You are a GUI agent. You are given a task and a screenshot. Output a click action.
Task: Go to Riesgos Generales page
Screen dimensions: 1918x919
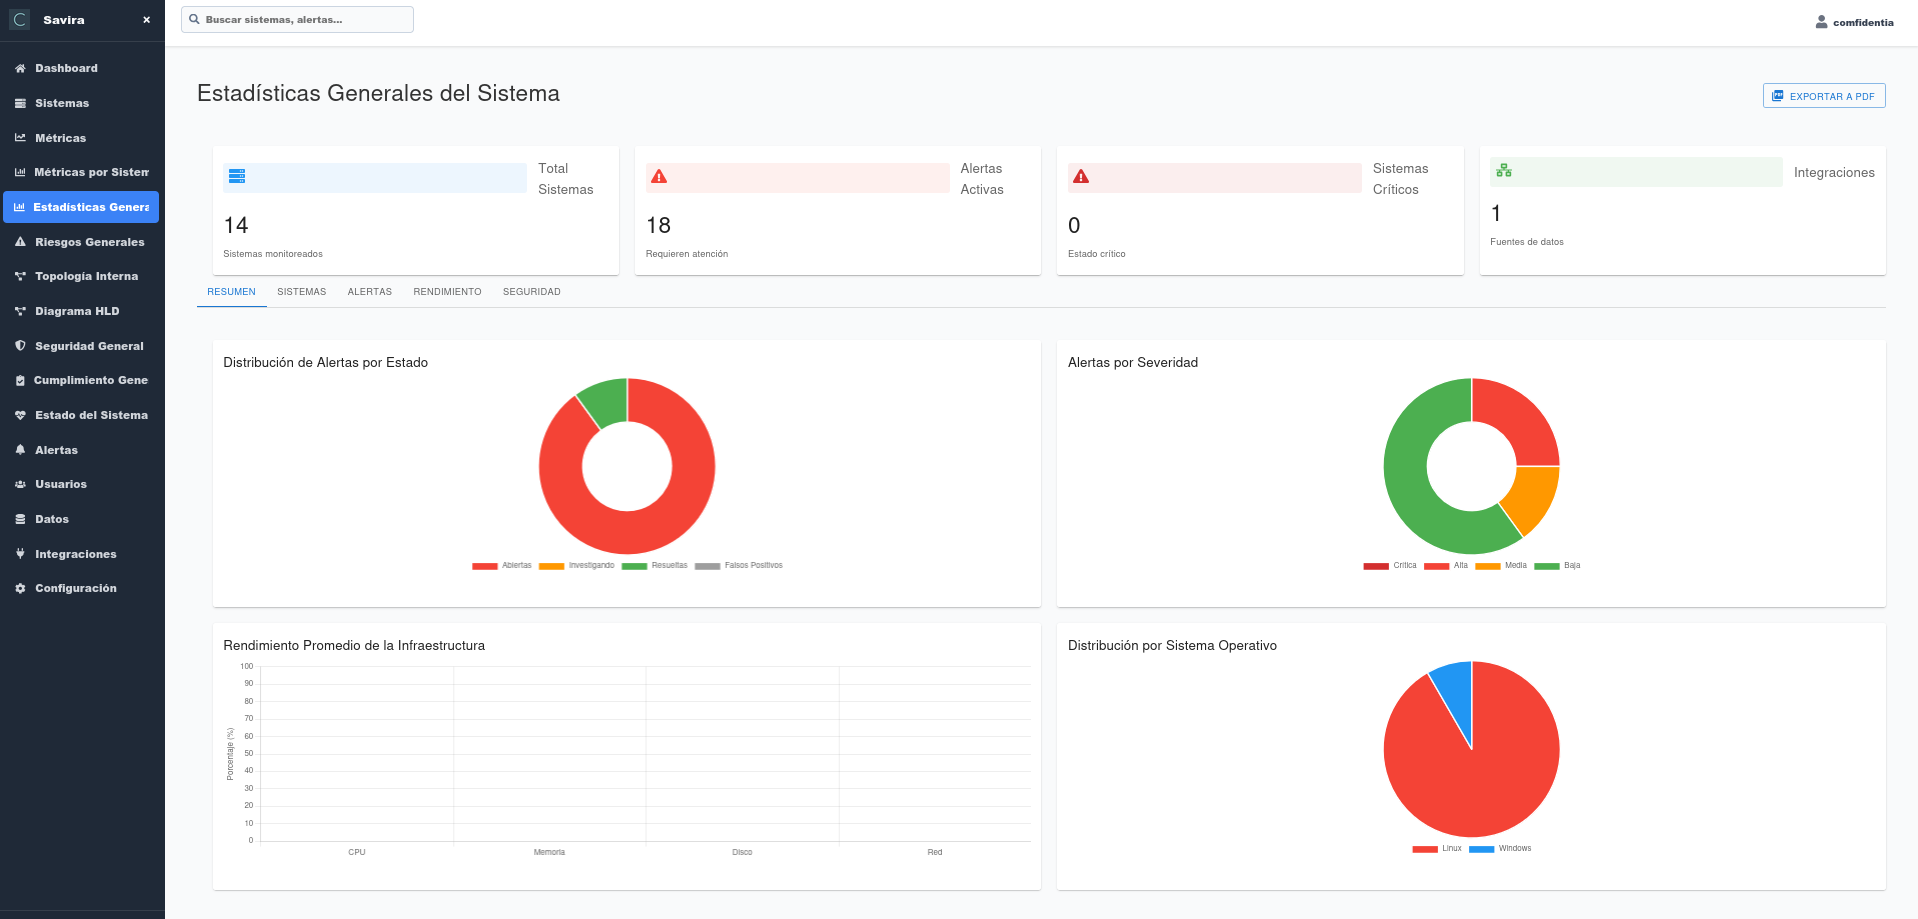tap(89, 242)
